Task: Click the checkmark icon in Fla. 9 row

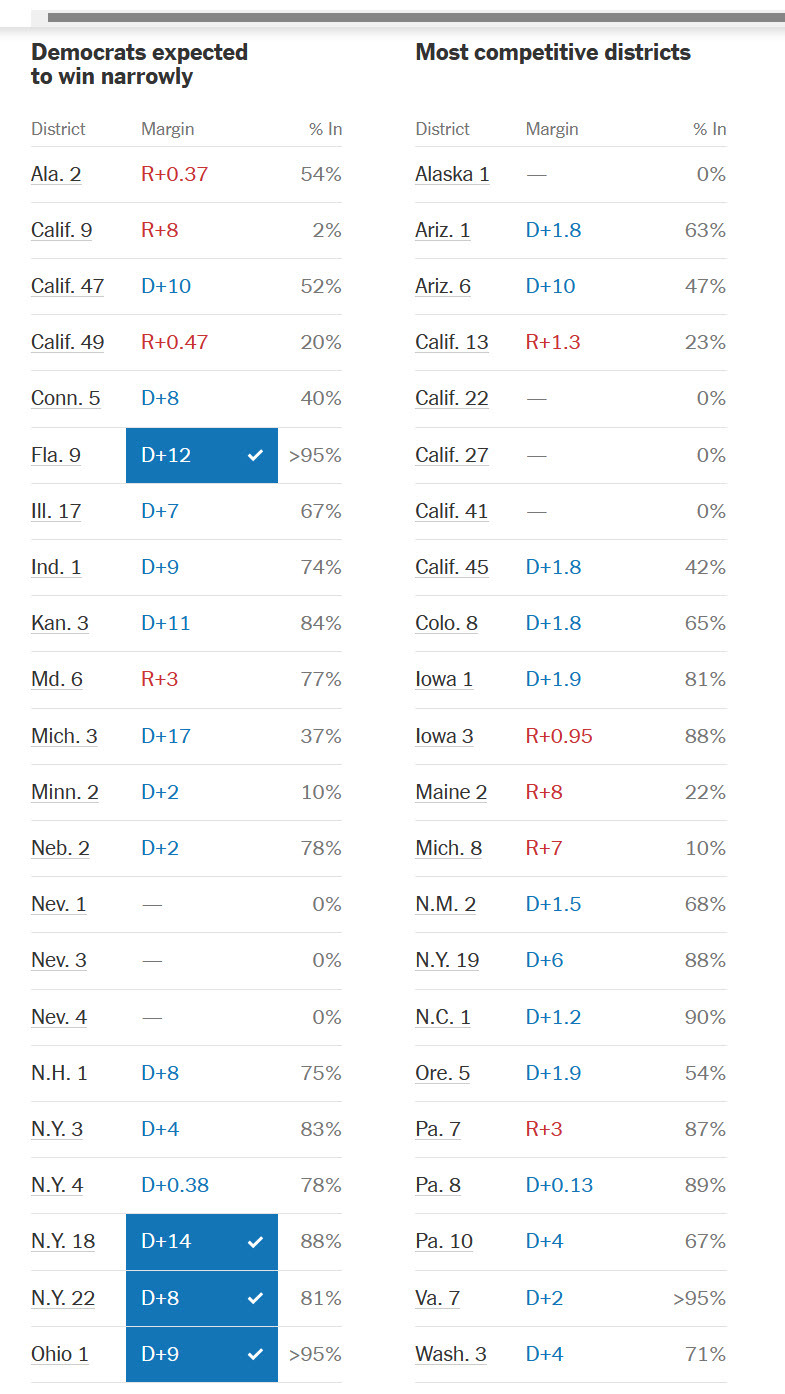Action: (256, 455)
